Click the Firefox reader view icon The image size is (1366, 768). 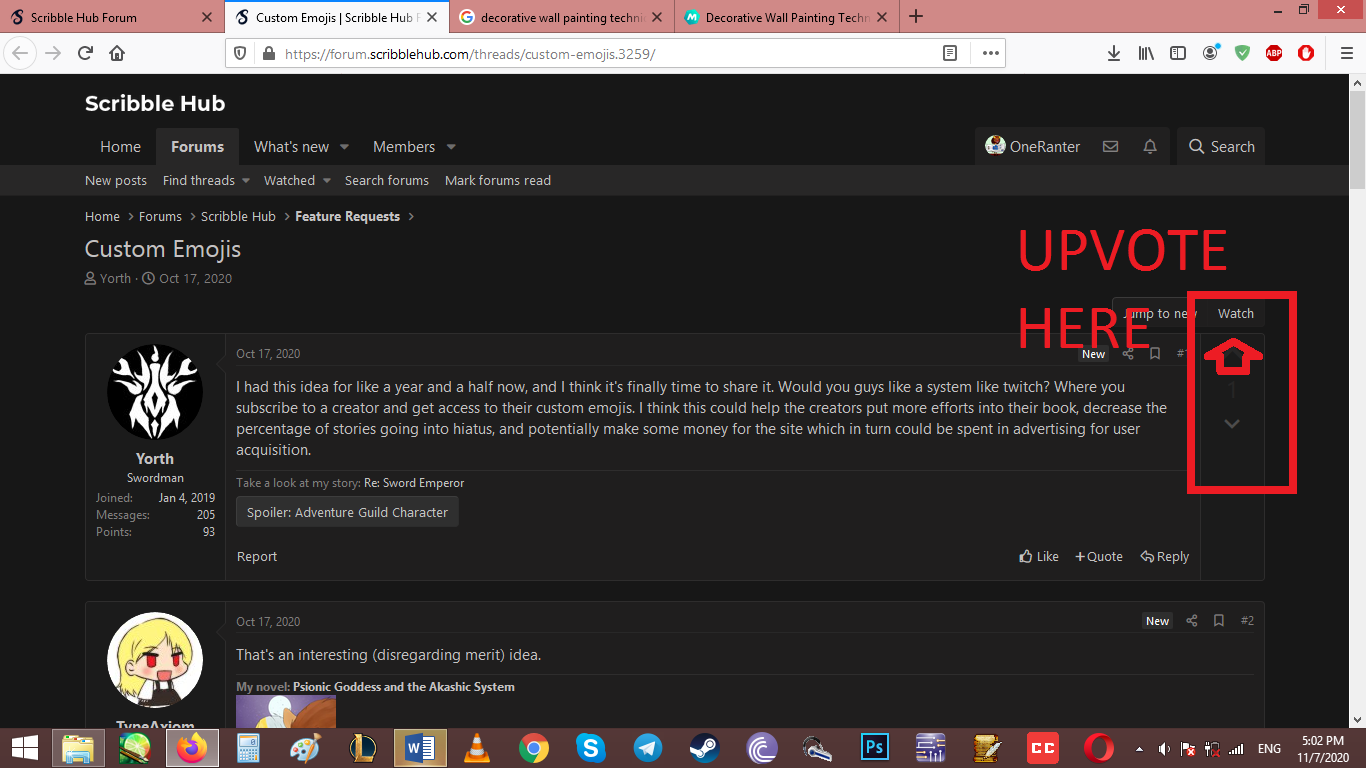950,54
